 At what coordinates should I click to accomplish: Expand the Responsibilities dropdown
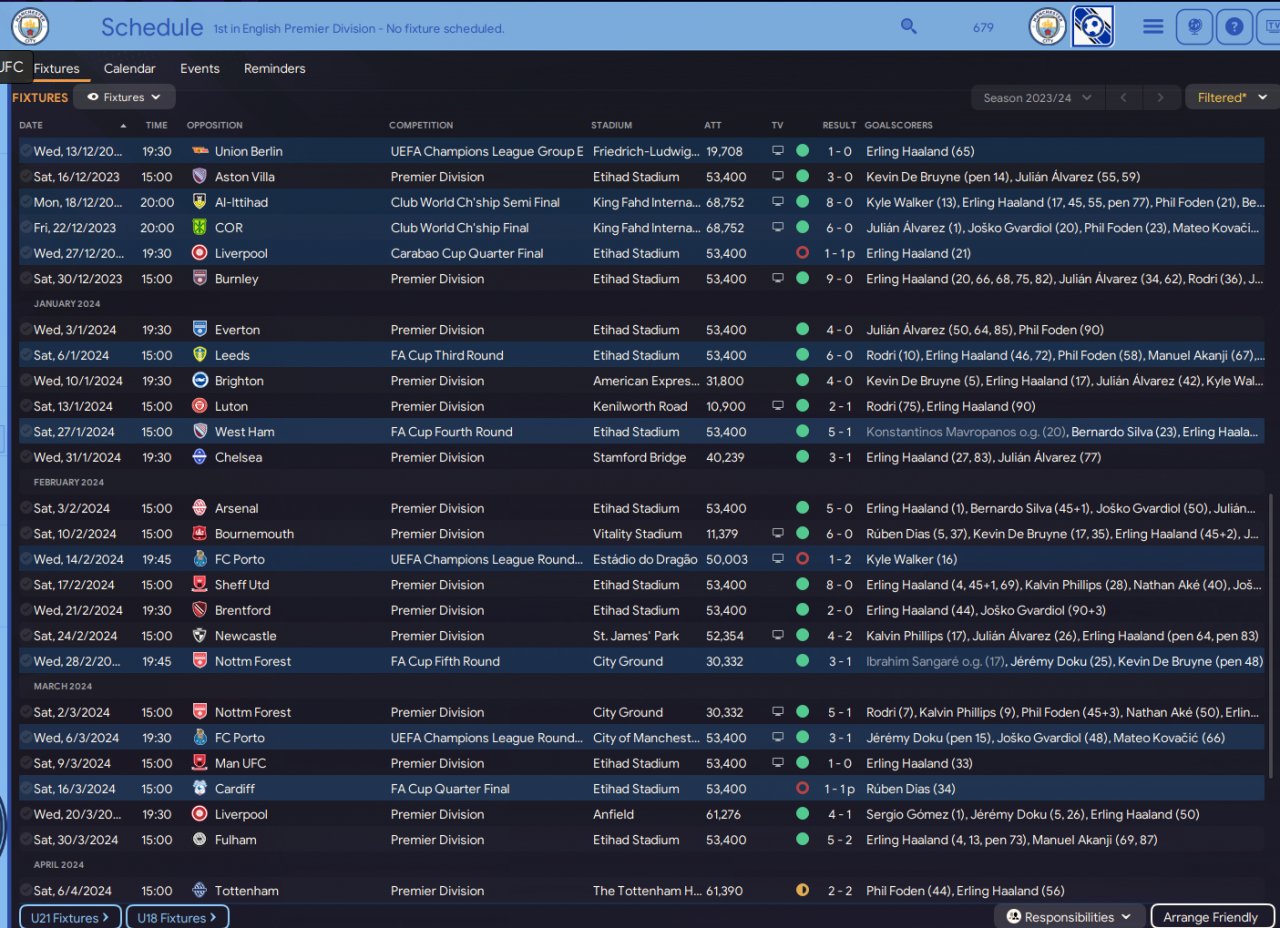click(x=1070, y=917)
